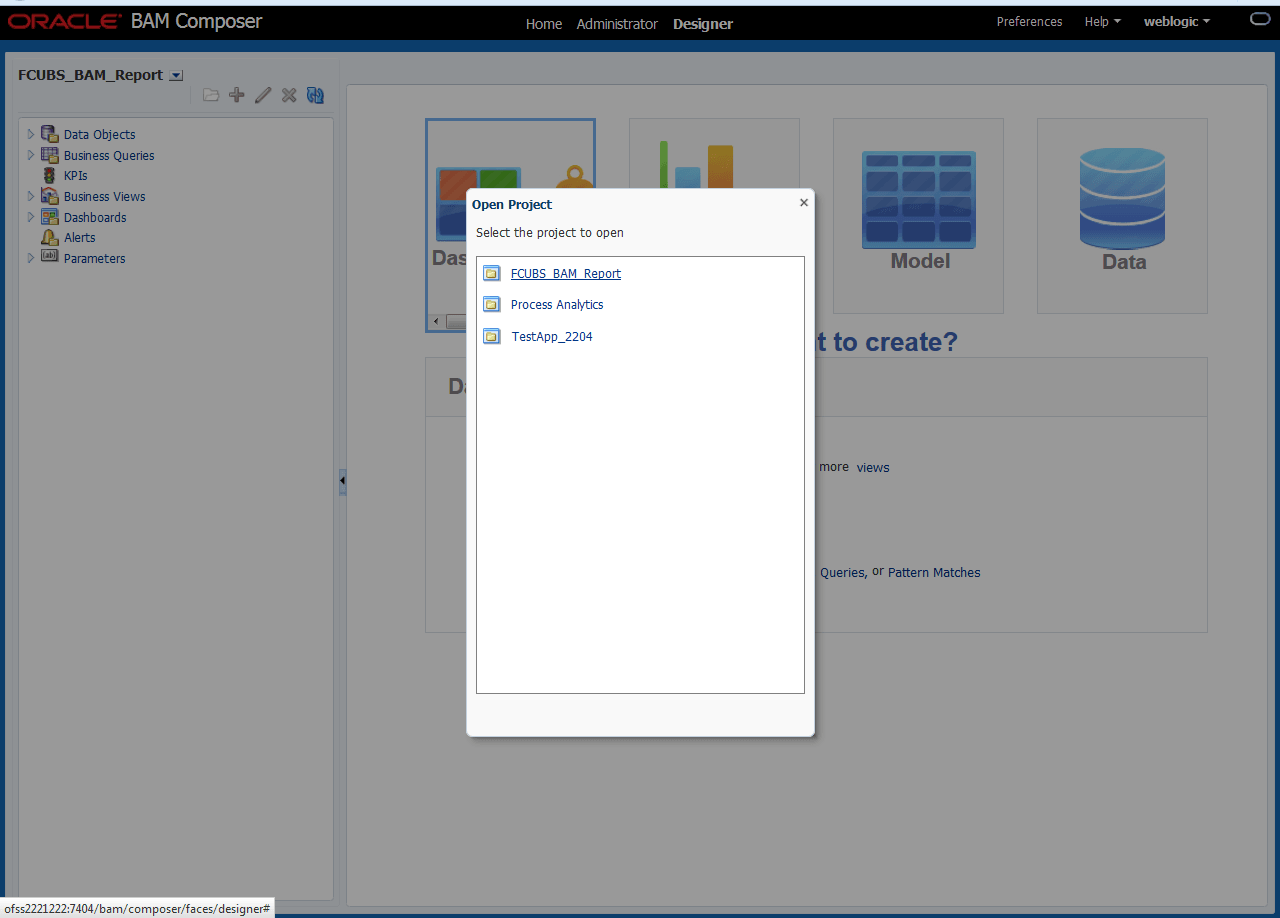Screen dimensions: 1280x918
Task: Click the Data Objects tree icon
Action: [x=50, y=134]
